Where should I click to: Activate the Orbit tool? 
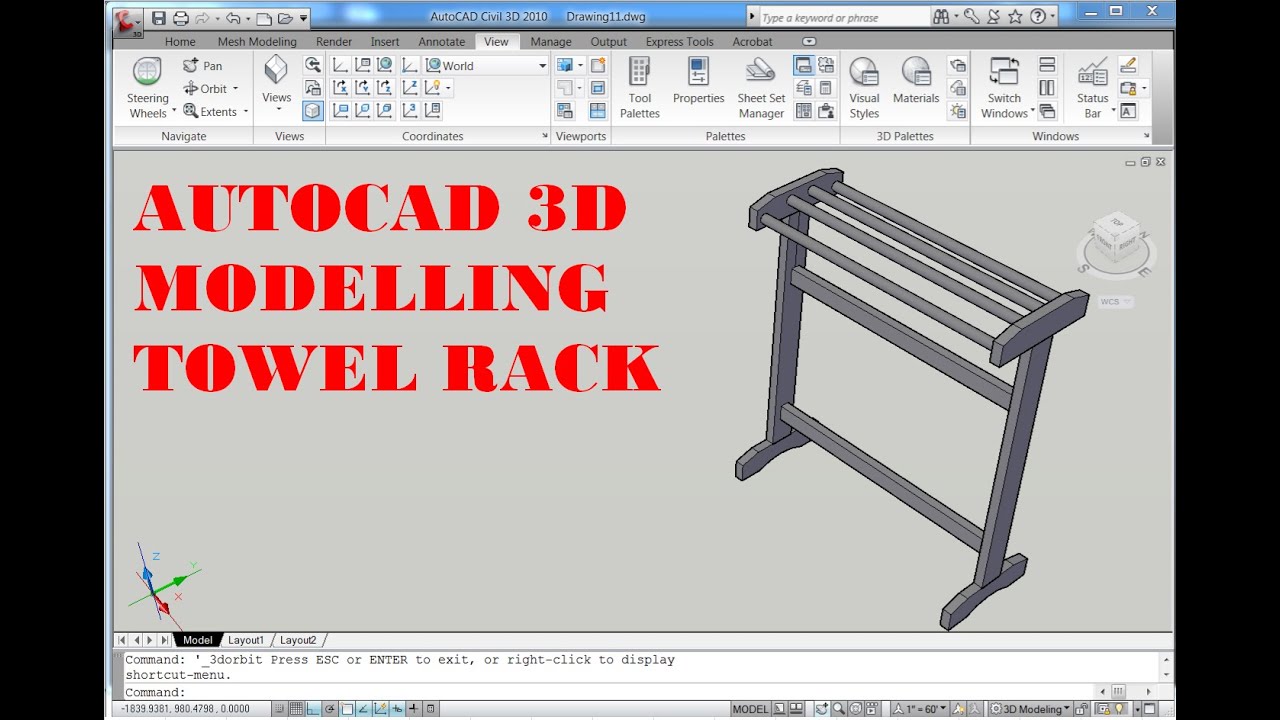[x=206, y=89]
